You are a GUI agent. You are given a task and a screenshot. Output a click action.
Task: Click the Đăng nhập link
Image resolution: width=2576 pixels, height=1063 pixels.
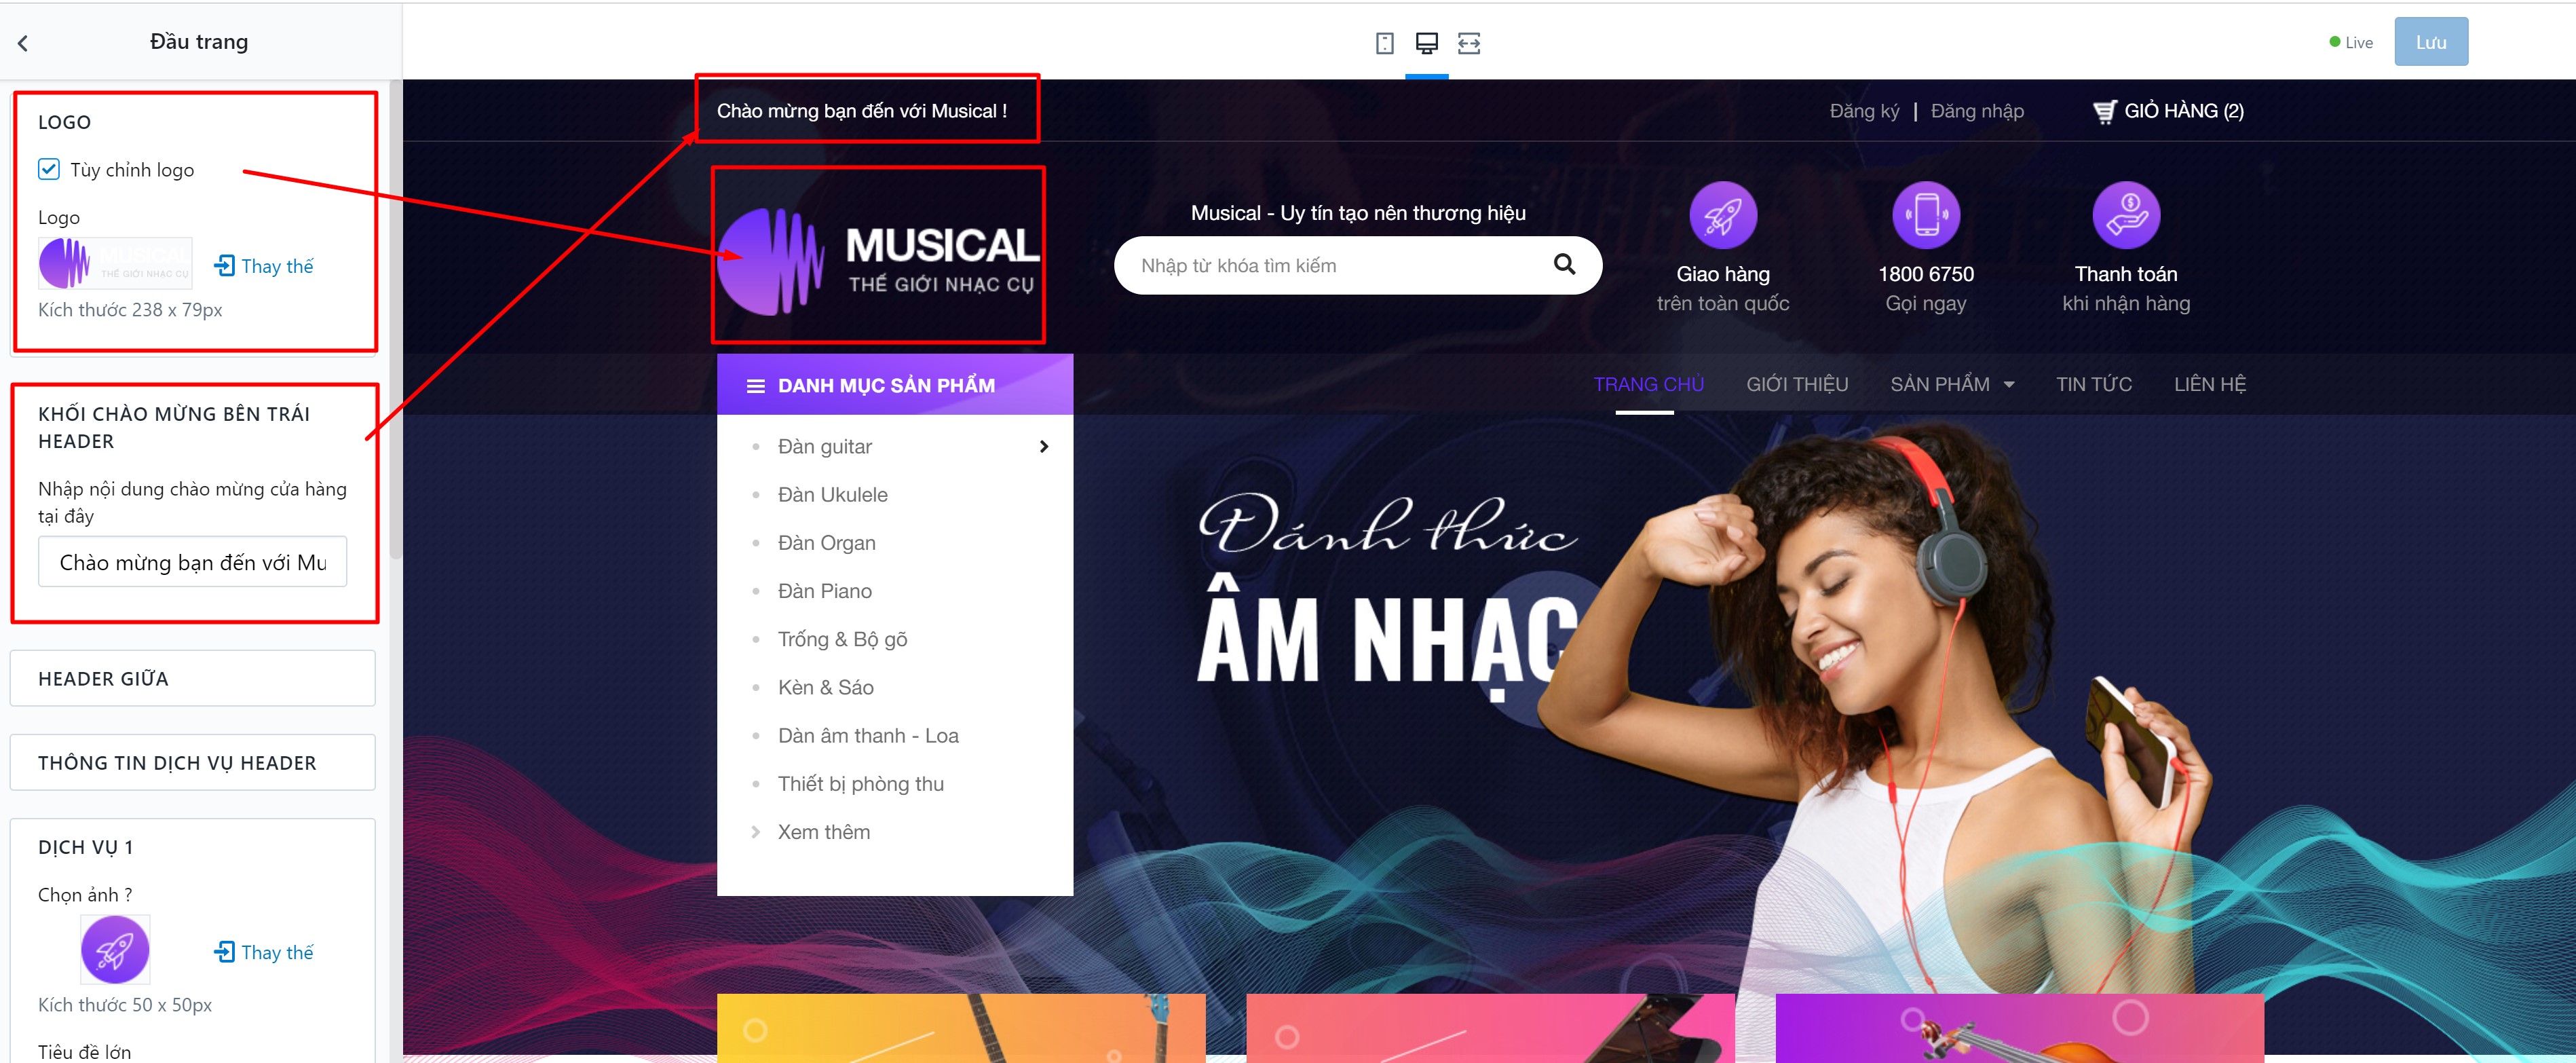tap(1977, 111)
